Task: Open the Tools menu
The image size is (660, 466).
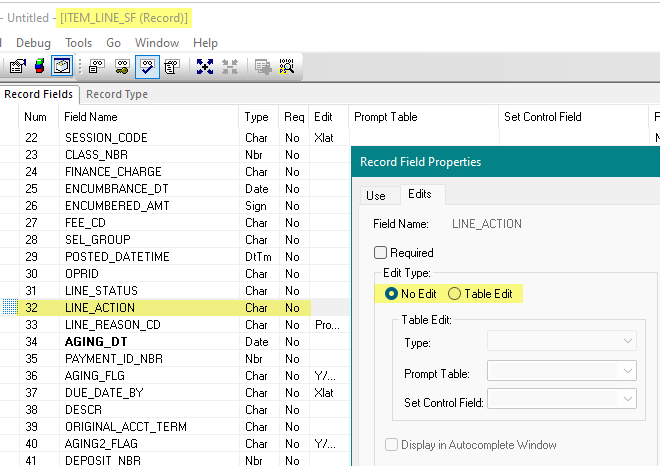Action: pyautogui.click(x=78, y=43)
